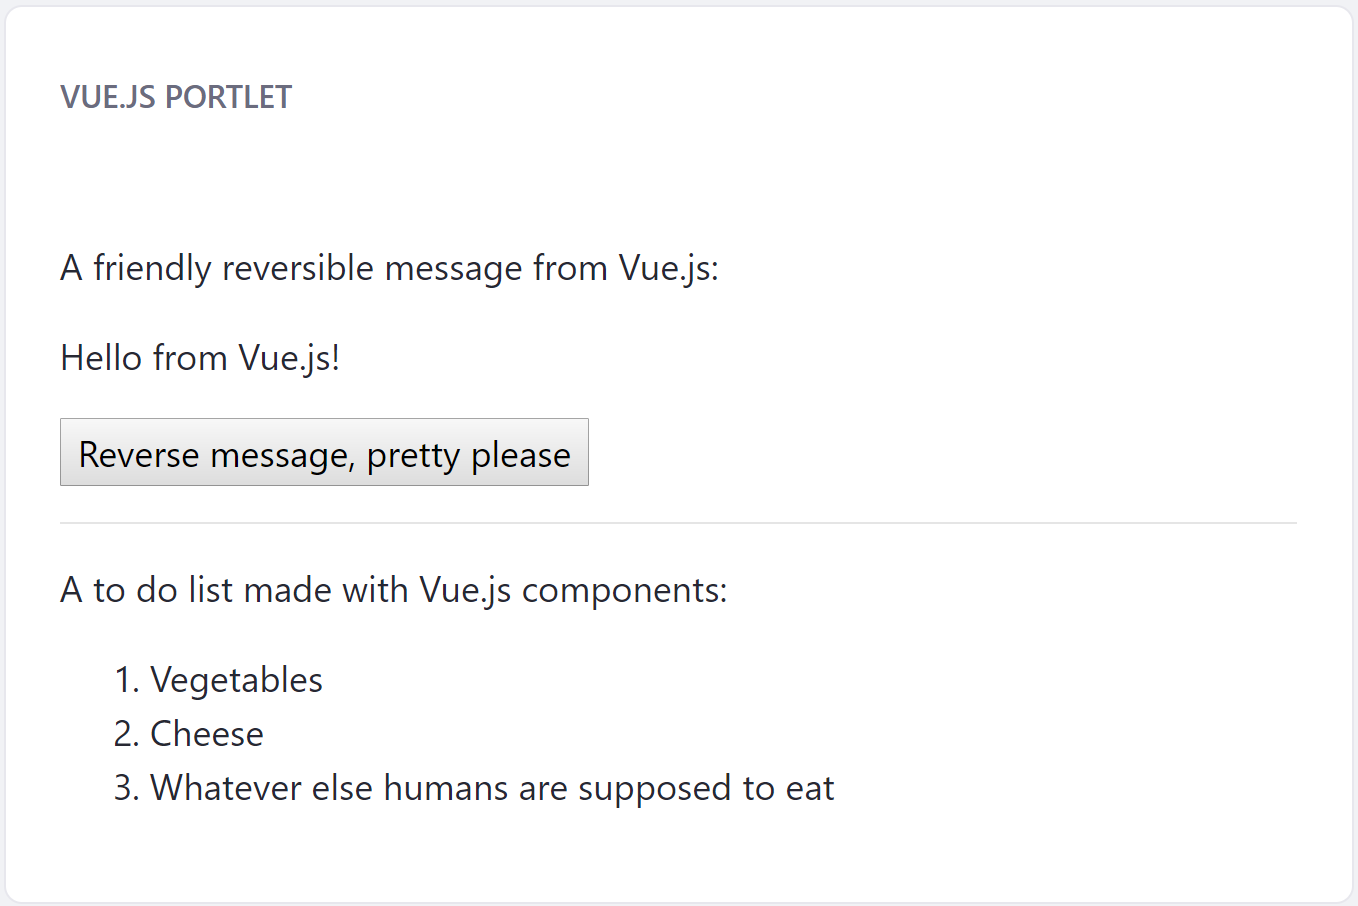Click the word components in the list intro
The image size is (1358, 906).
[624, 590]
